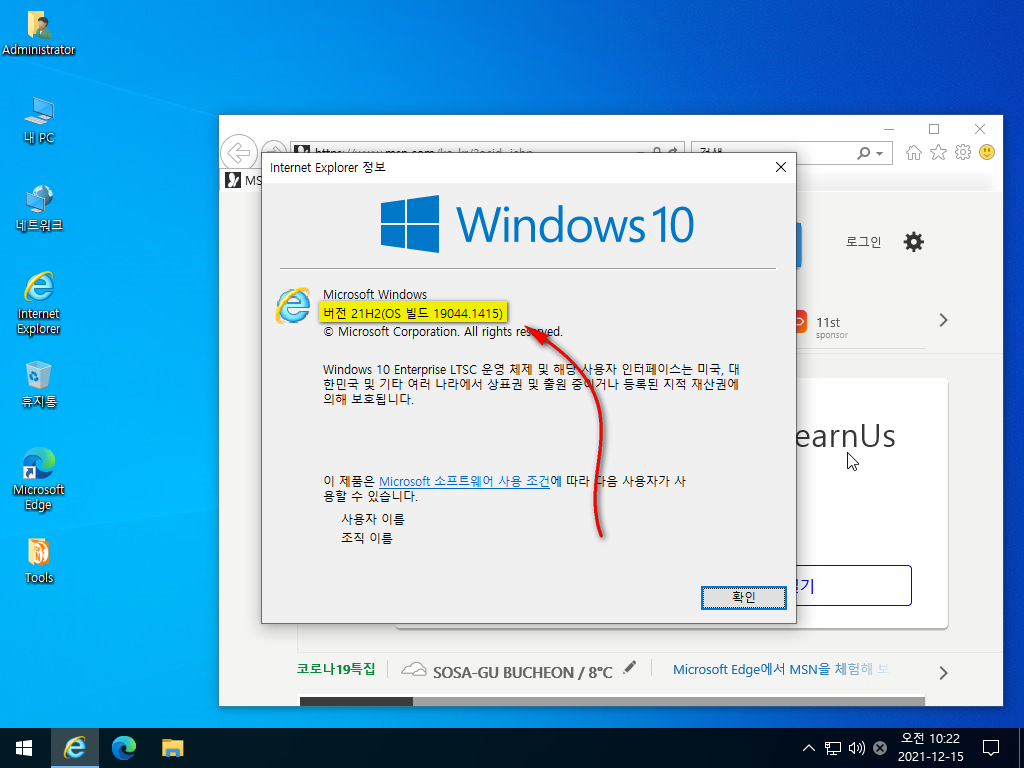This screenshot has width=1024, height=768.
Task: Open the Windows Start menu
Action: click(x=24, y=748)
